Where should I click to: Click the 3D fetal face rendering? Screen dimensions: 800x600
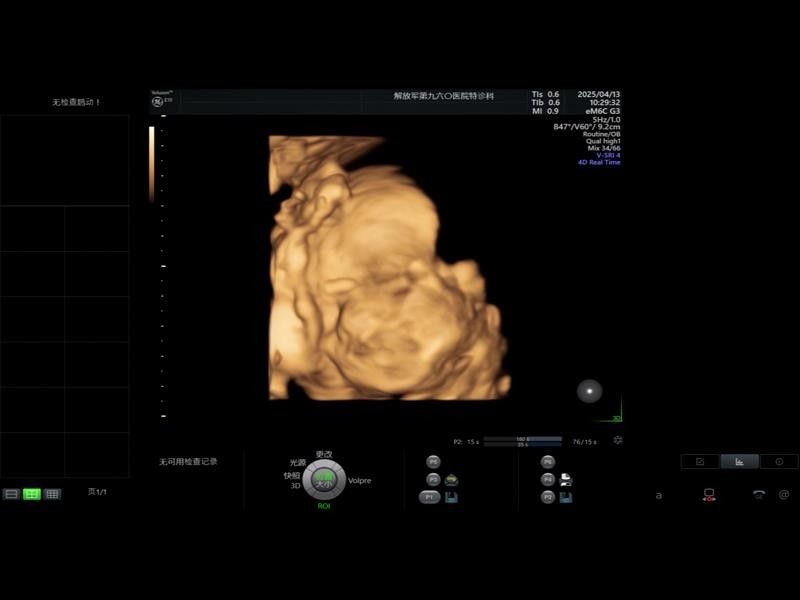click(389, 268)
